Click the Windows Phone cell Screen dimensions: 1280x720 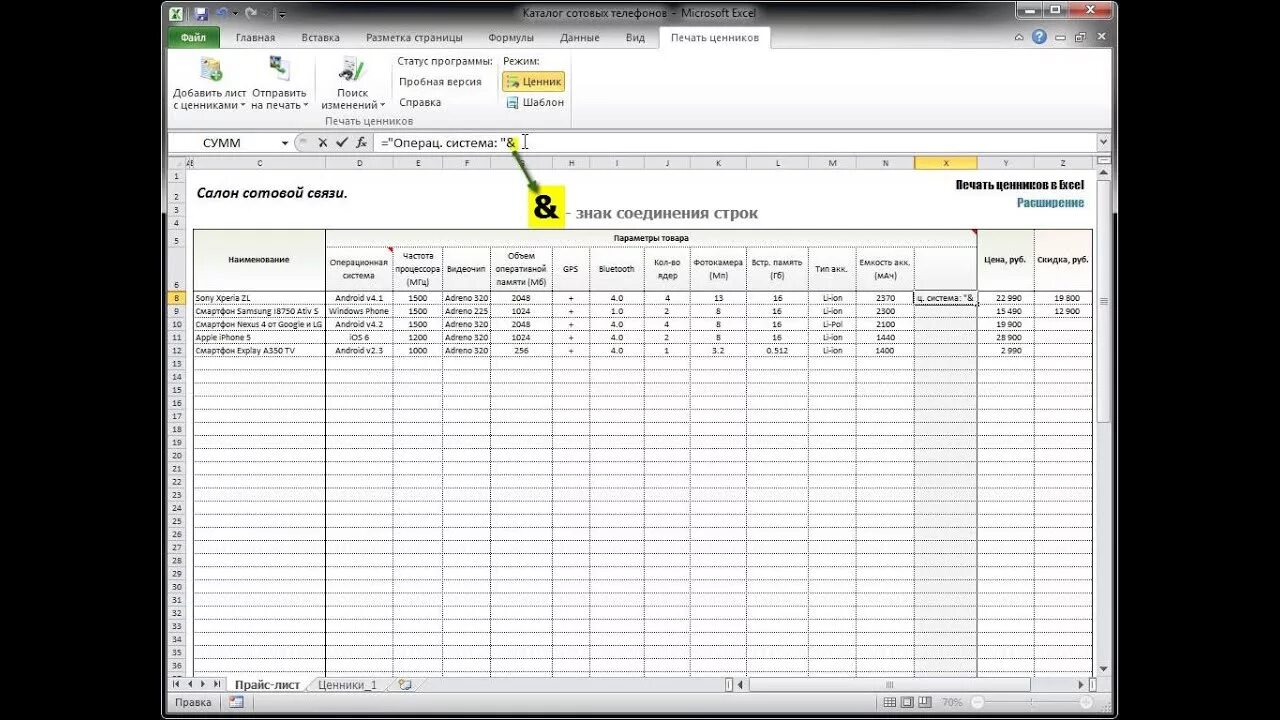(359, 311)
